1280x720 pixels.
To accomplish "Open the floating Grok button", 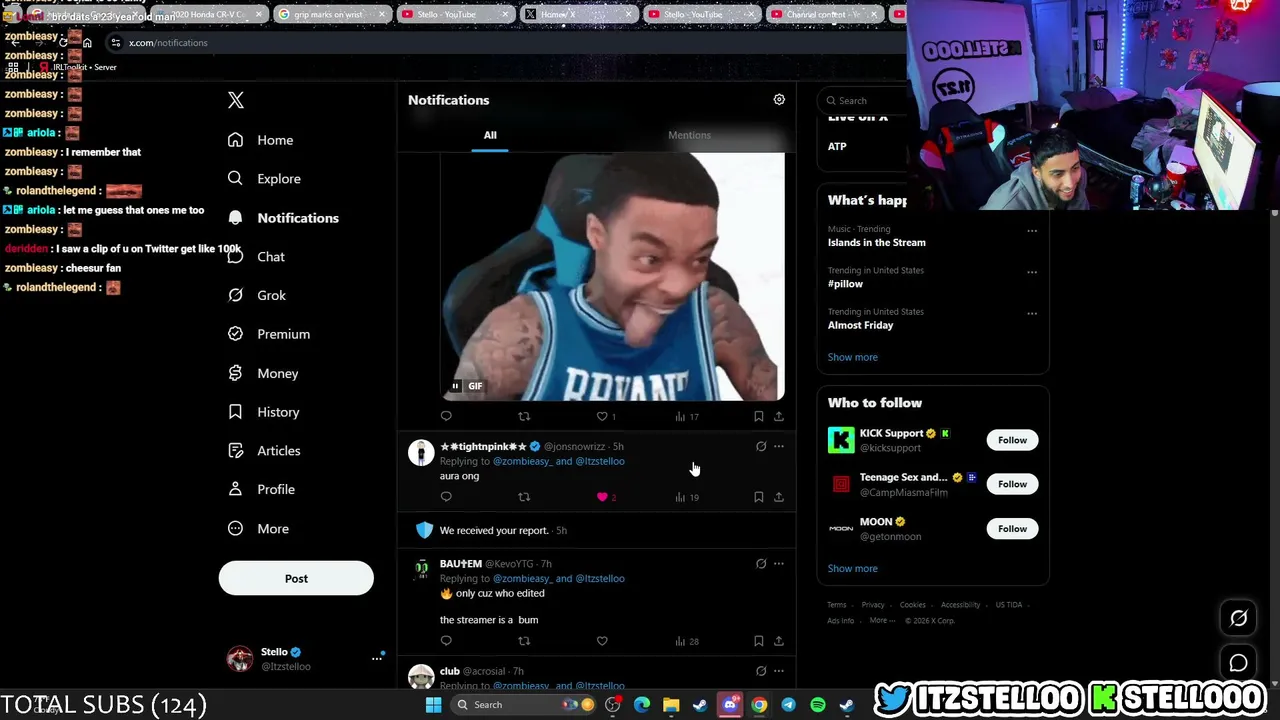I will (x=1238, y=618).
